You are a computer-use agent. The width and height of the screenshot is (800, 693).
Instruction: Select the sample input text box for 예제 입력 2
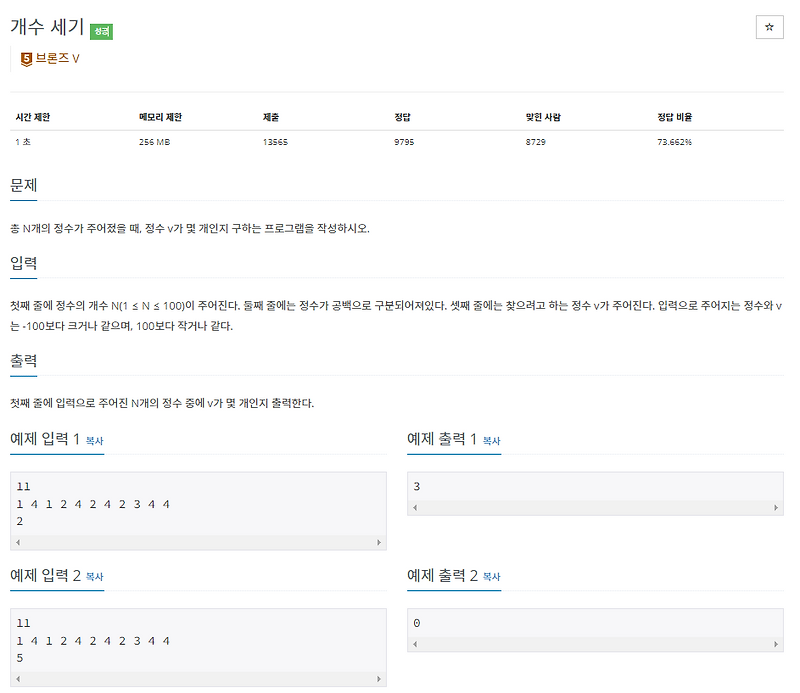coord(196,640)
